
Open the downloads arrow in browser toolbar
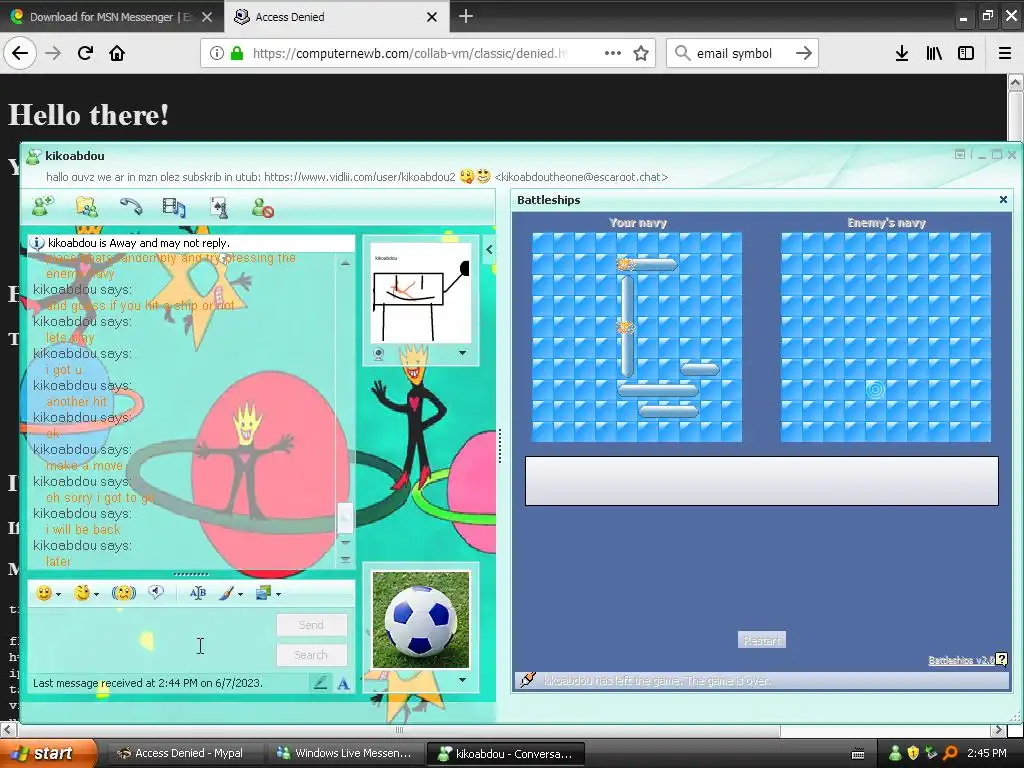902,54
